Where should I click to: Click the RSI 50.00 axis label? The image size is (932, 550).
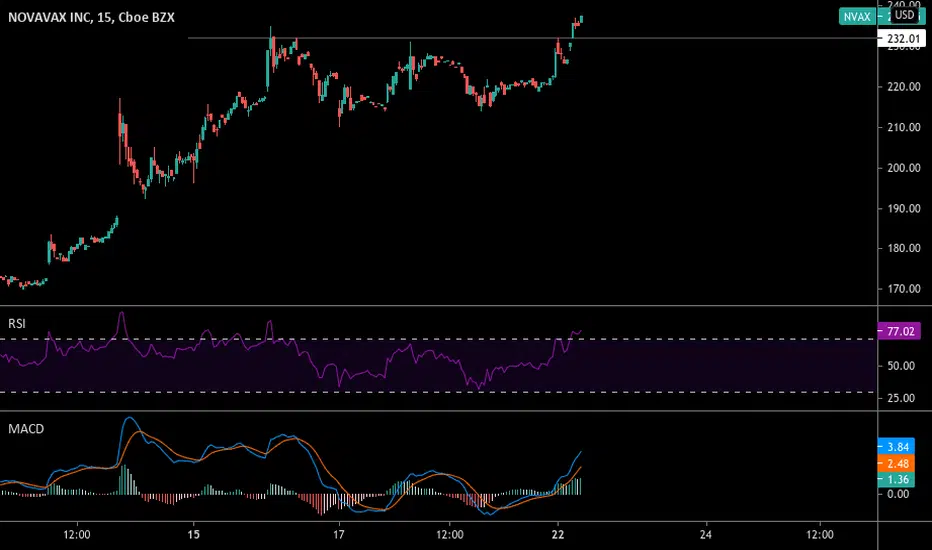(901, 366)
